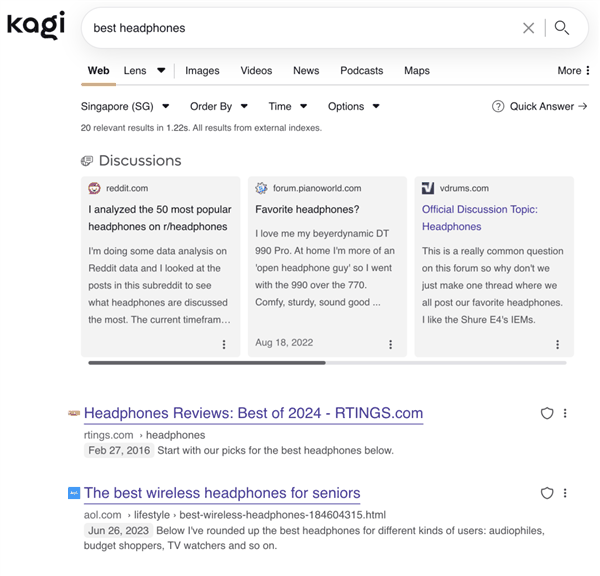This screenshot has height=576, width=600.
Task: Click the Kagi logo
Action: pos(36,25)
